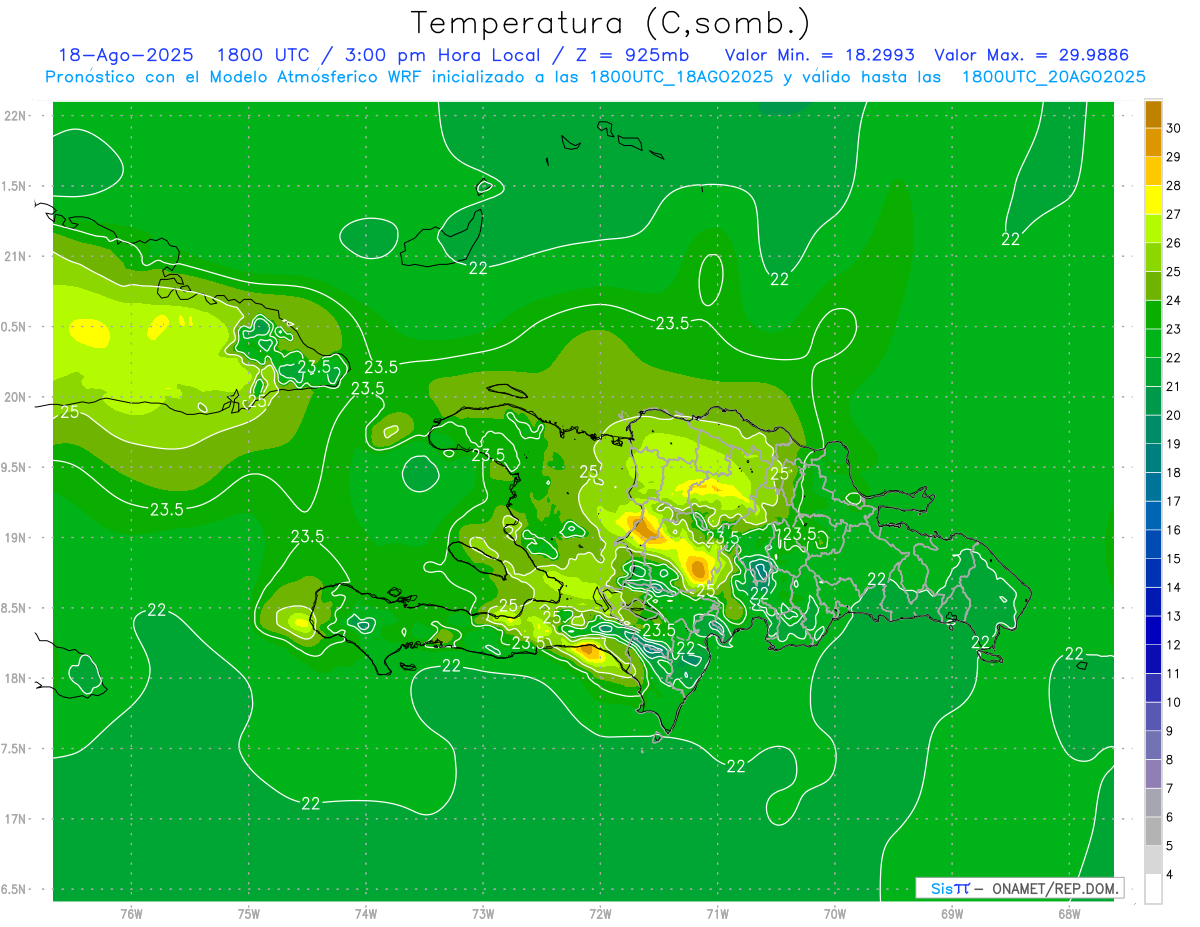Click the ONAMET/REP.DOM. logo box
This screenshot has height=927, width=1200.
click(1019, 888)
